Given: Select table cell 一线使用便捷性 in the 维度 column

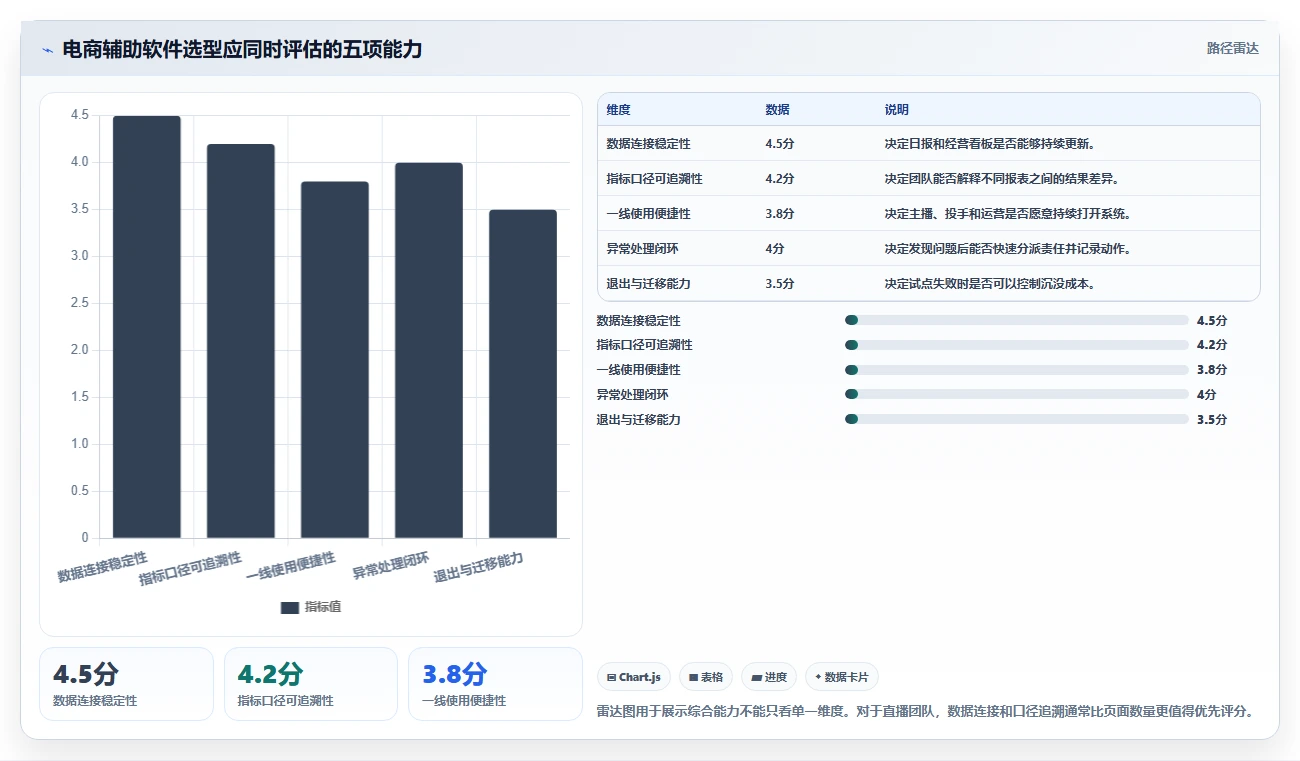Looking at the screenshot, I should (648, 213).
